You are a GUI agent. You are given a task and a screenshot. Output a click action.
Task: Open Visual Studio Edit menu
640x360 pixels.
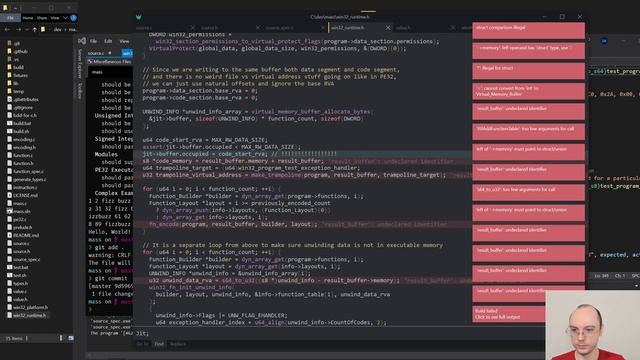[108, 41]
